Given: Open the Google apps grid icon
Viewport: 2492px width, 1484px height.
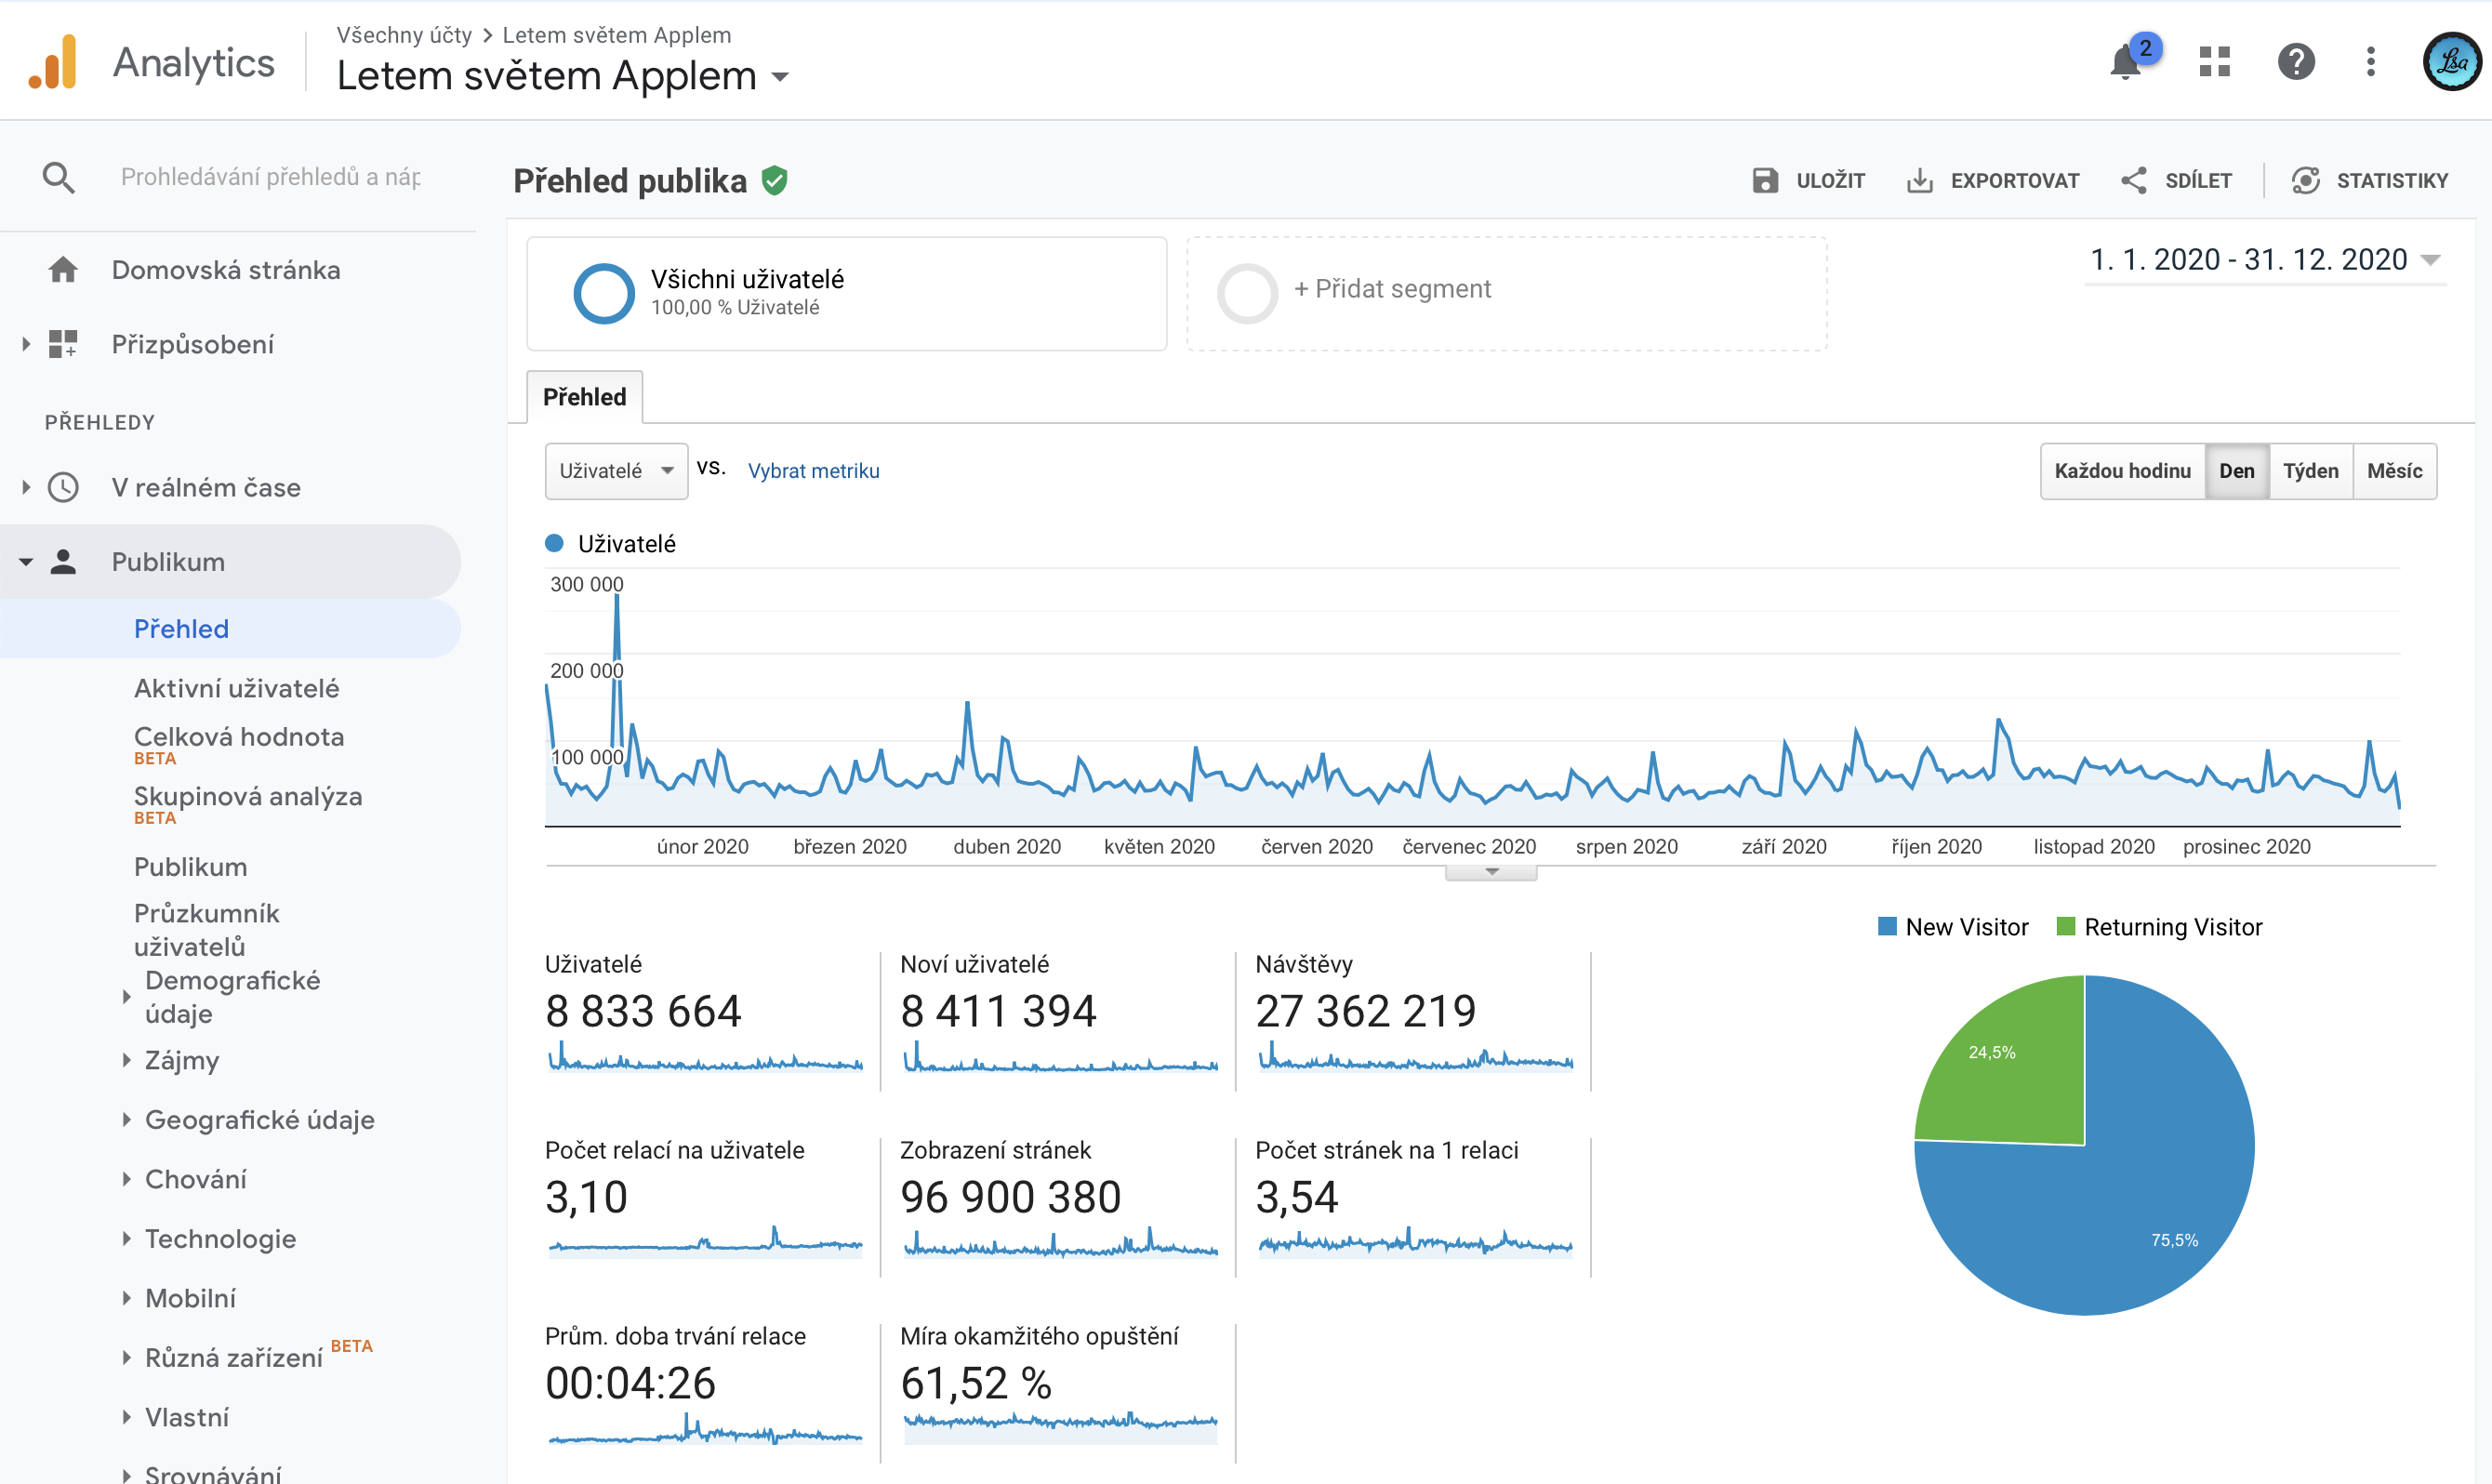Looking at the screenshot, I should point(2214,62).
